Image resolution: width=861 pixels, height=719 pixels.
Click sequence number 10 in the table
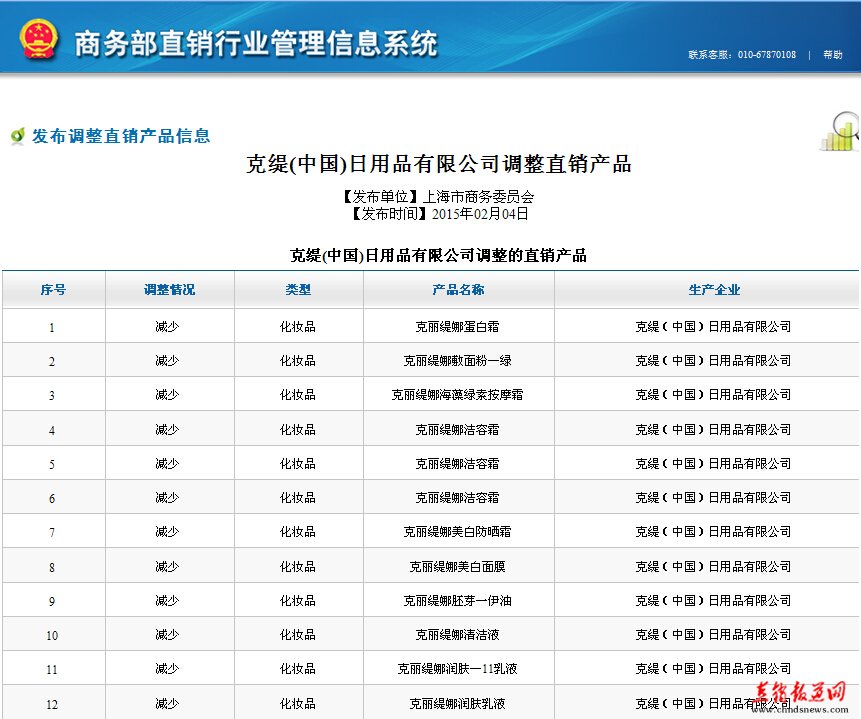pos(52,636)
